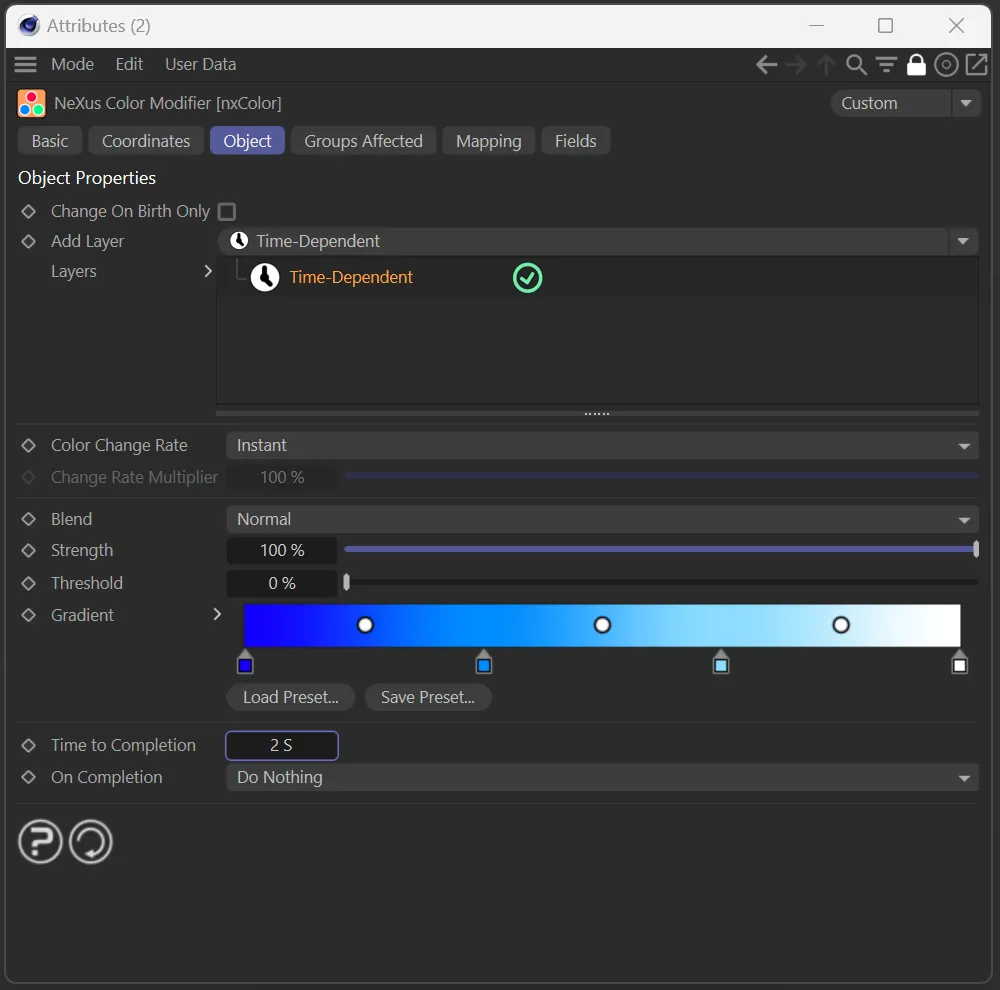This screenshot has height=990, width=1000.
Task: Click the reset circular arrow button
Action: [x=91, y=842]
